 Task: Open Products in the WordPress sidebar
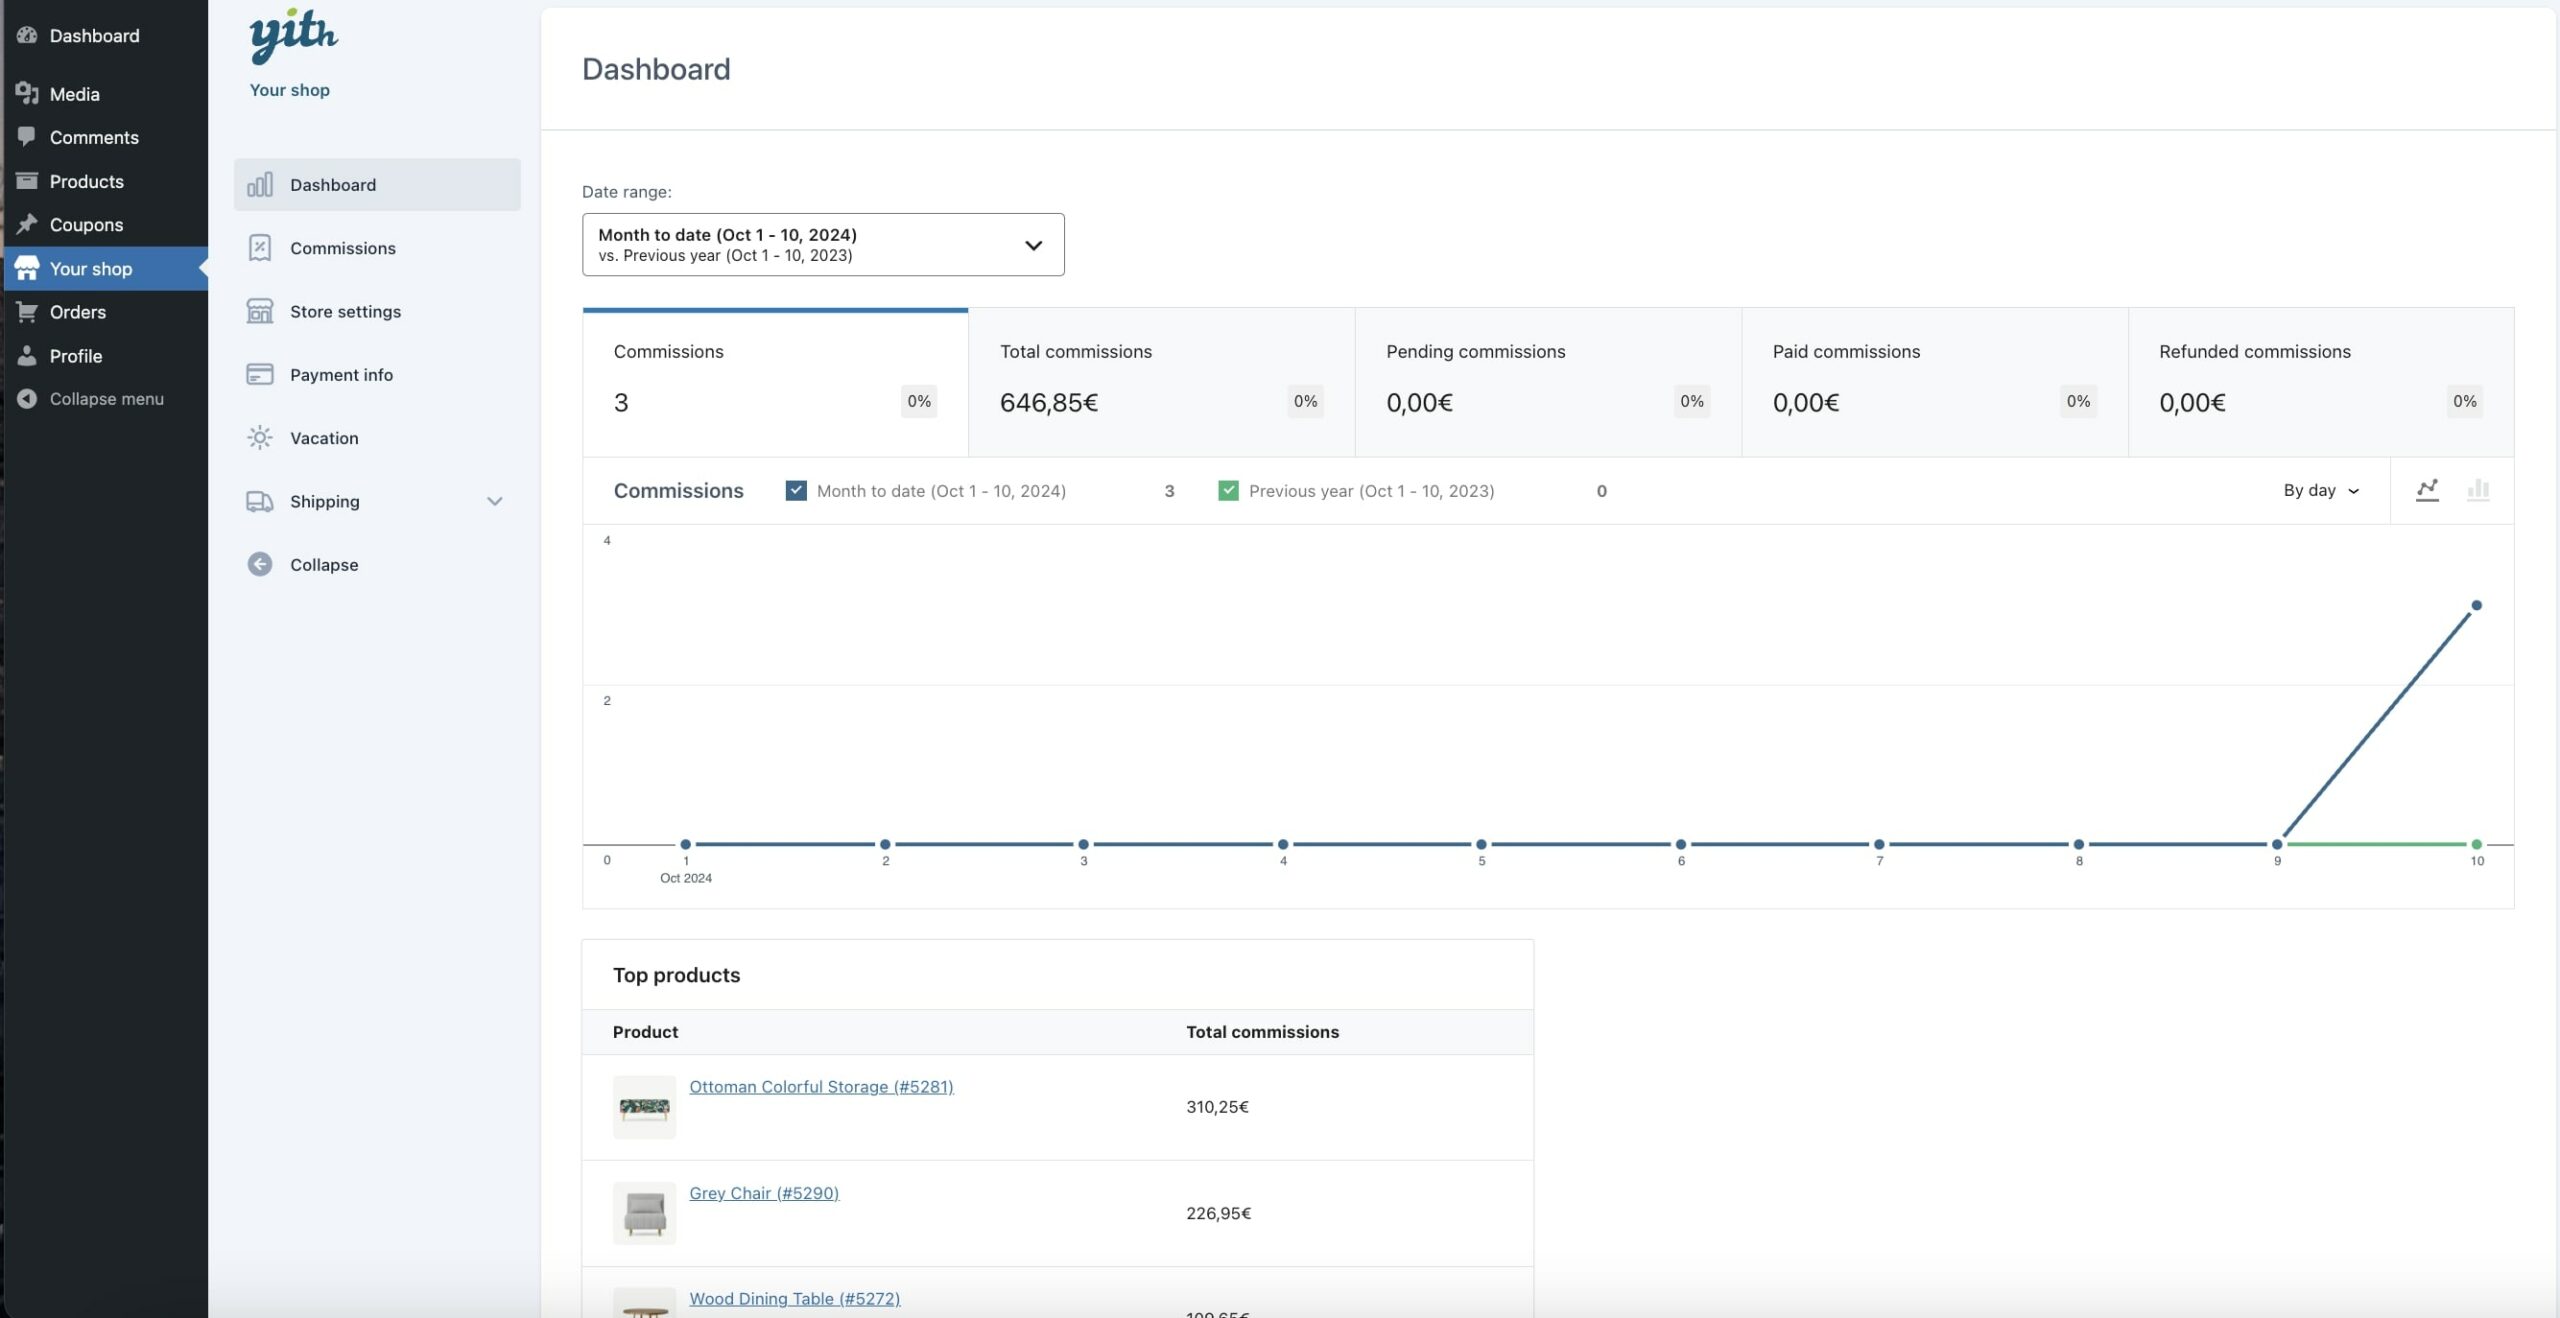(104, 181)
